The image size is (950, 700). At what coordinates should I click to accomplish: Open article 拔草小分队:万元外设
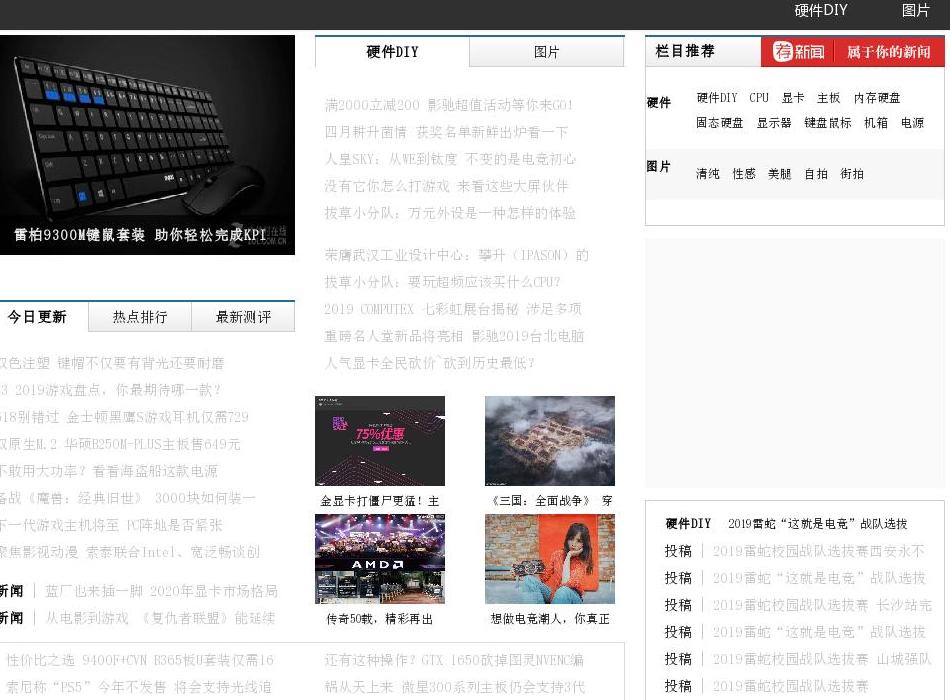tap(450, 213)
